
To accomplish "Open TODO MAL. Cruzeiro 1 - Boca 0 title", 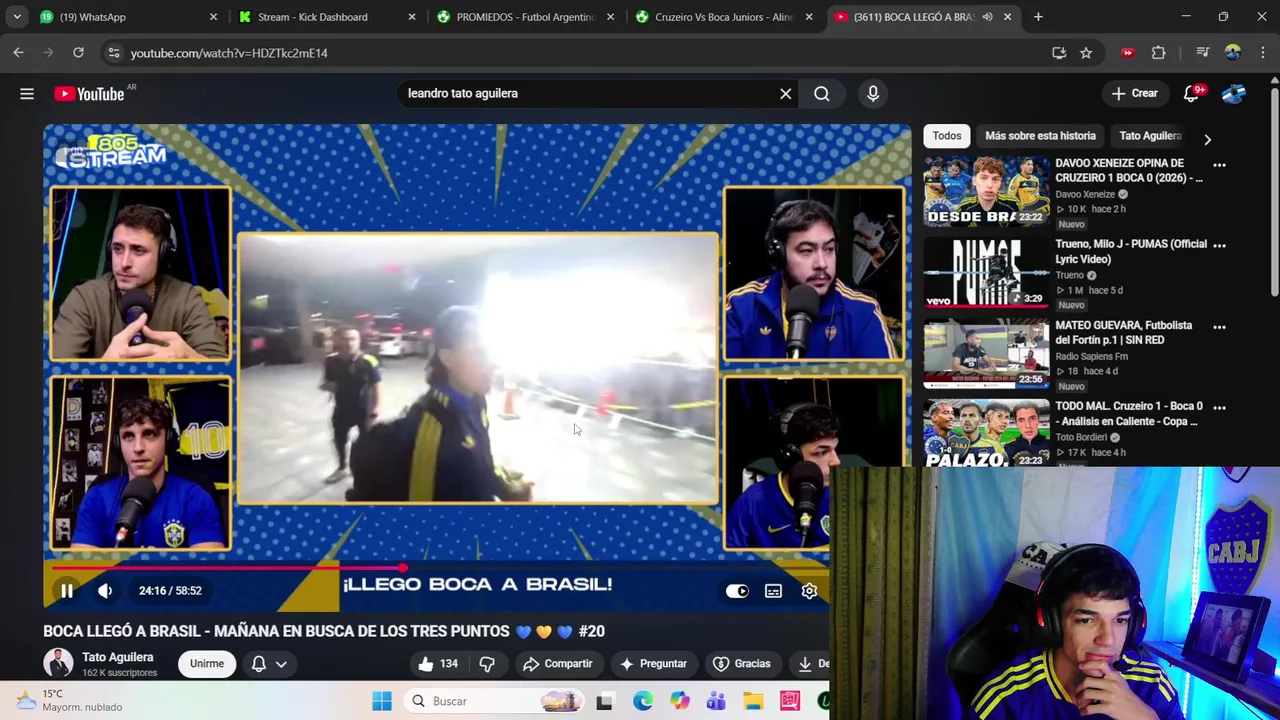I will click(x=1128, y=413).
